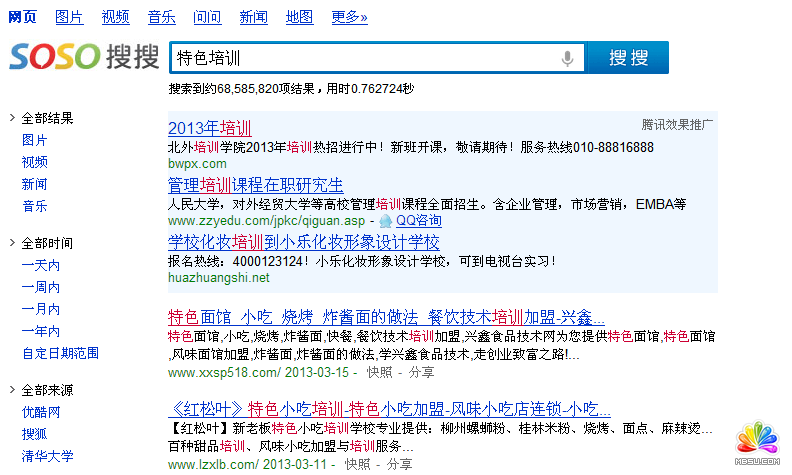Viewport: 792px width, 475px height.
Task: Filter results to 一天内
Action: [x=41, y=265]
